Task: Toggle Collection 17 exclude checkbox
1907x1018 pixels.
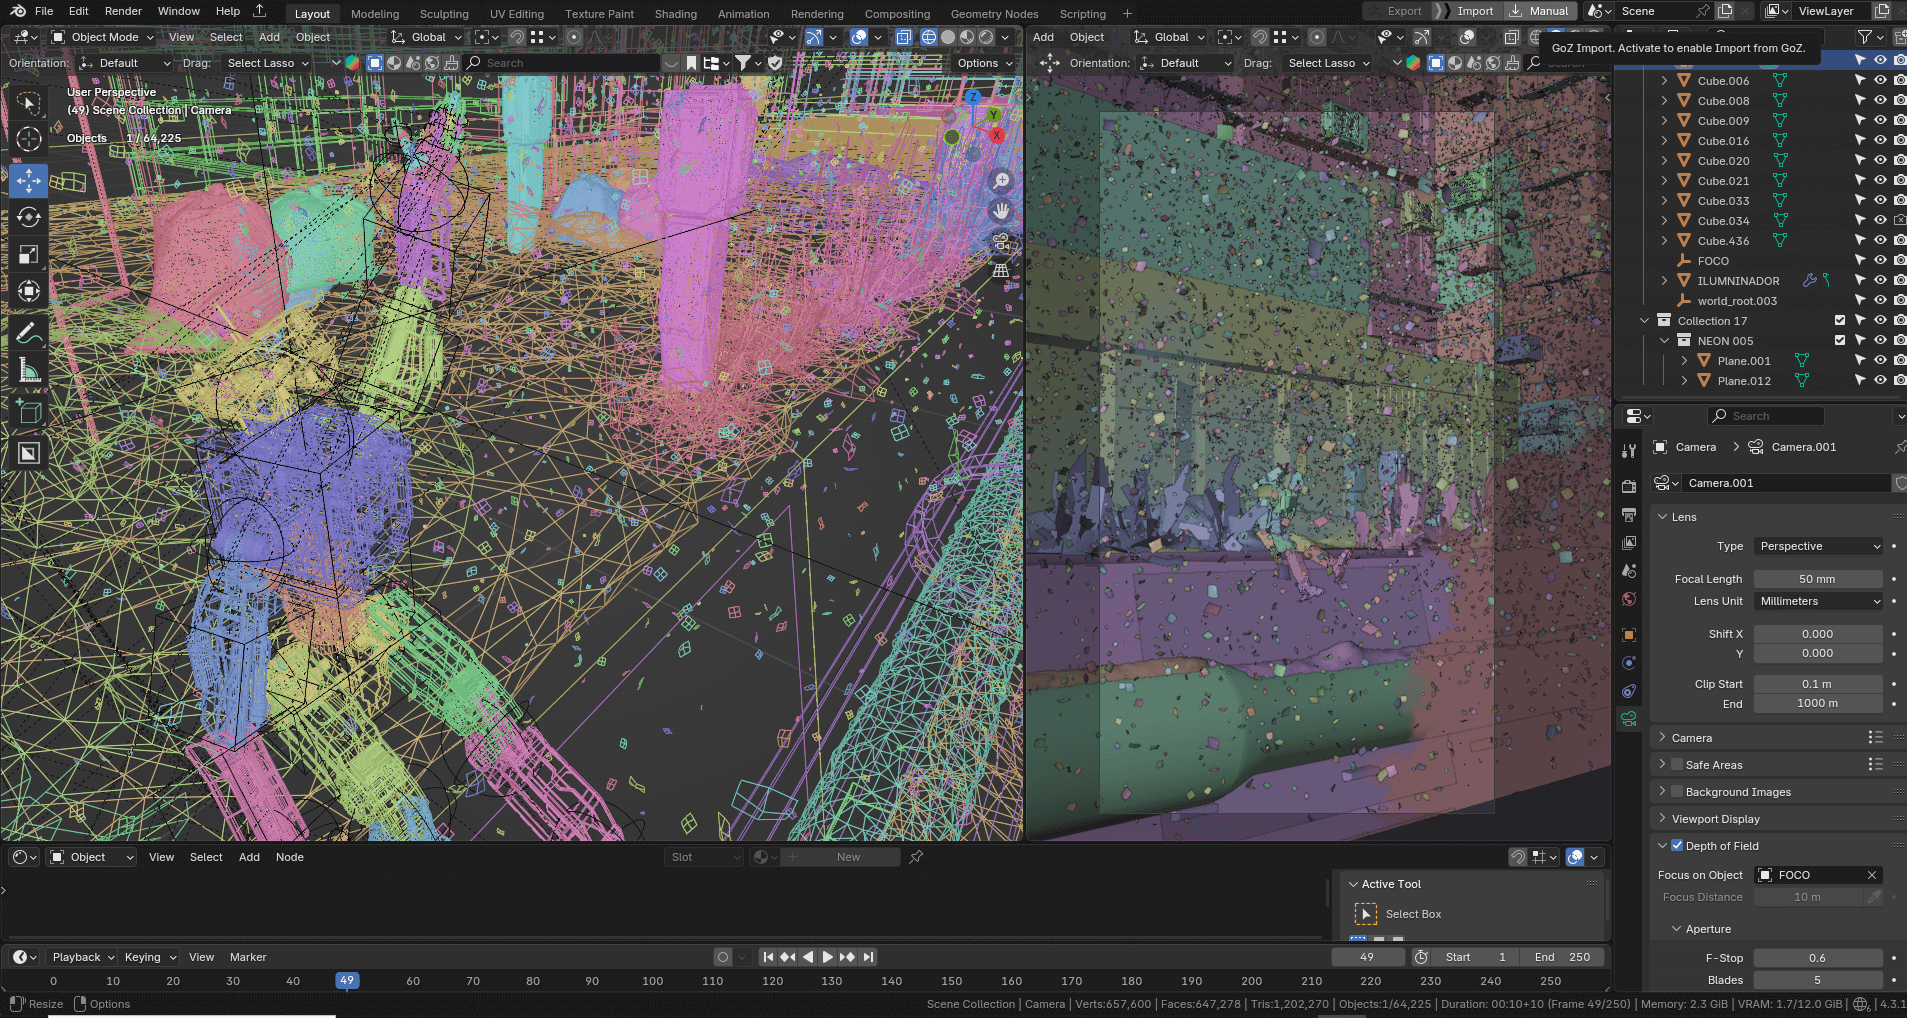Action: point(1840,321)
